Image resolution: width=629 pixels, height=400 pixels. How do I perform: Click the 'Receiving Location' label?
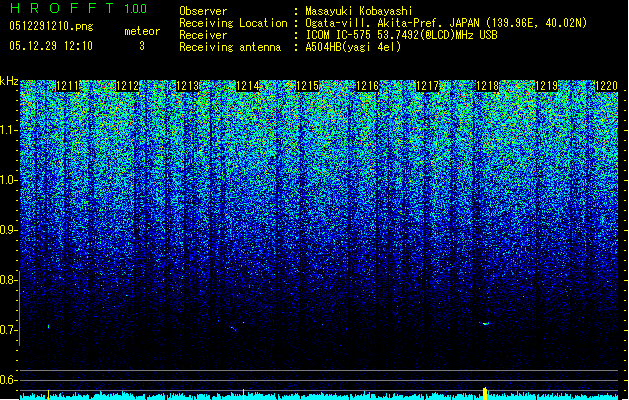(233, 23)
